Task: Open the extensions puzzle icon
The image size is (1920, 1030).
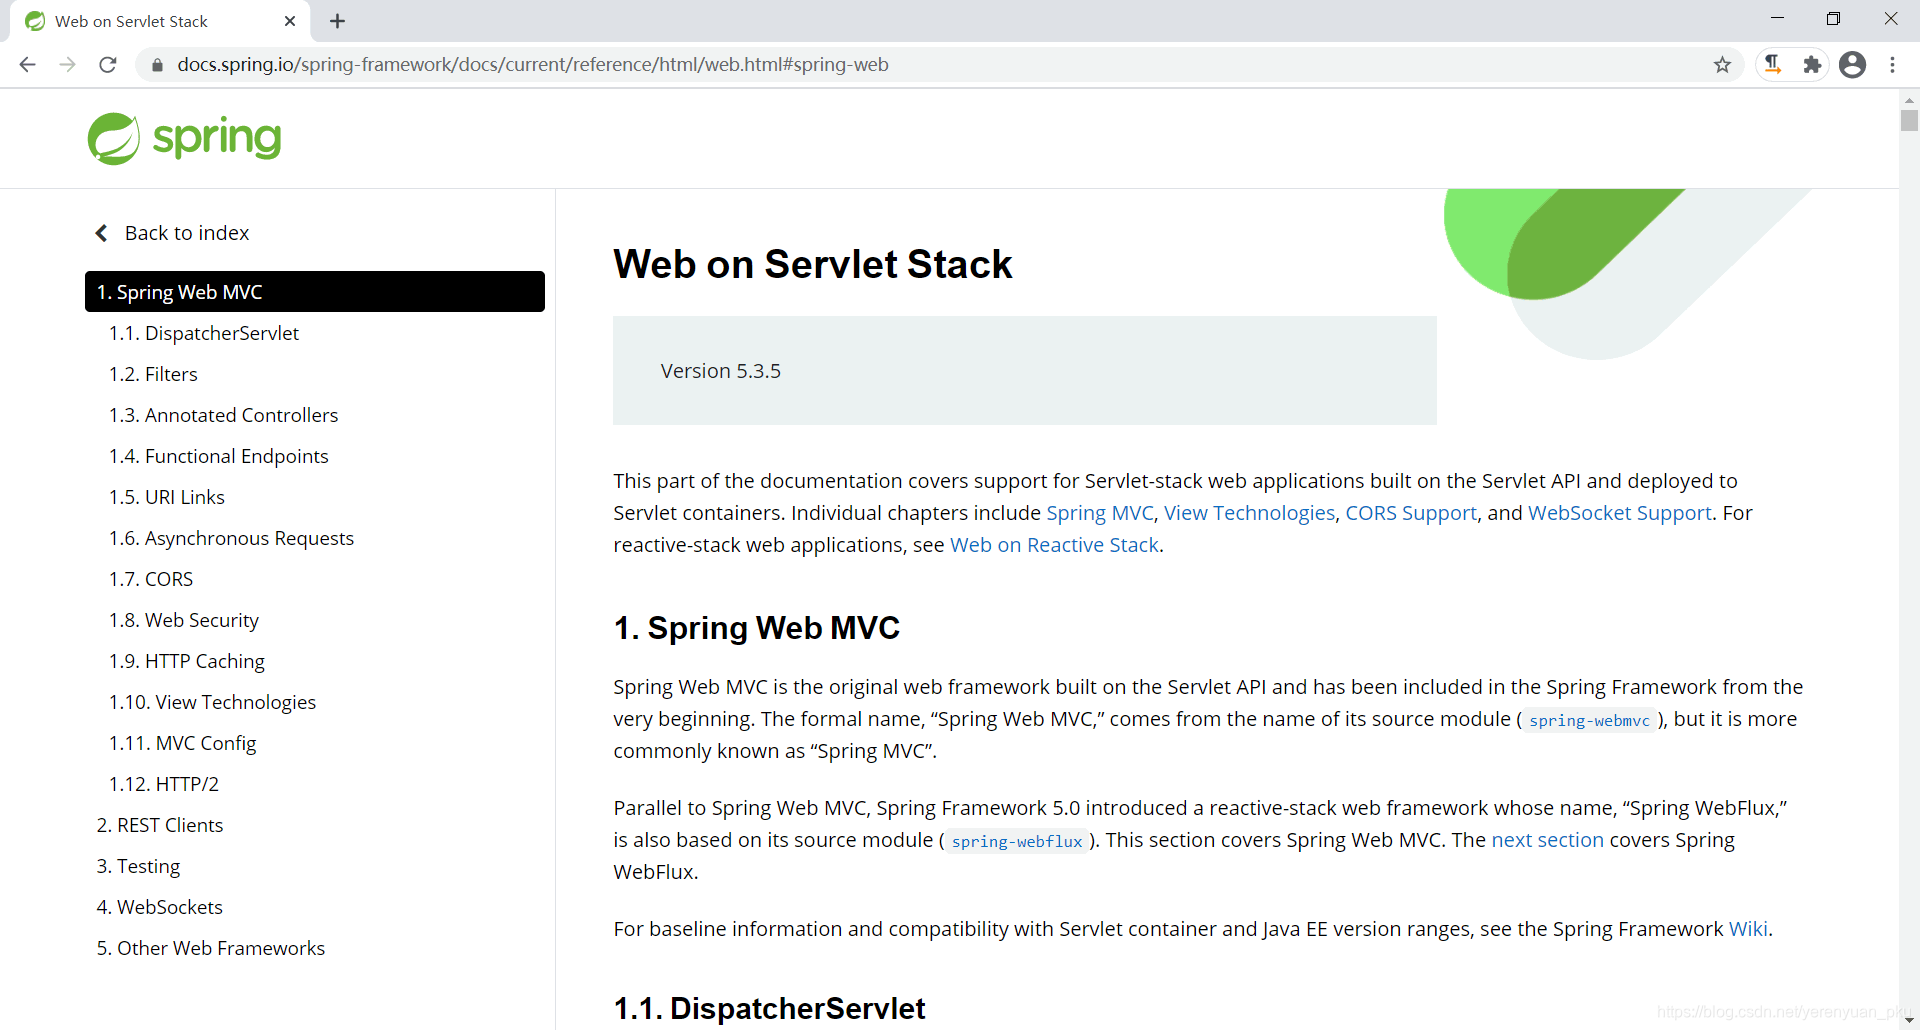Action: (1812, 65)
